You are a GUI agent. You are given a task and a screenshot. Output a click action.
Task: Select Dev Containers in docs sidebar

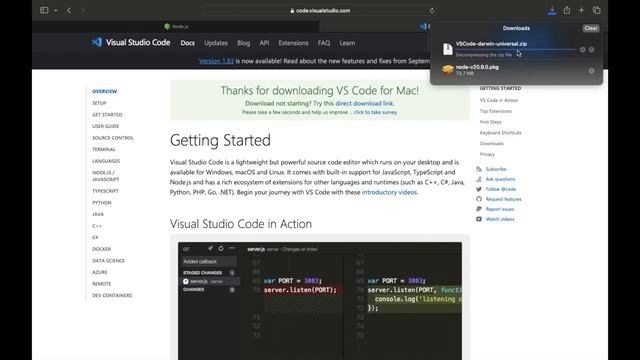coord(112,295)
